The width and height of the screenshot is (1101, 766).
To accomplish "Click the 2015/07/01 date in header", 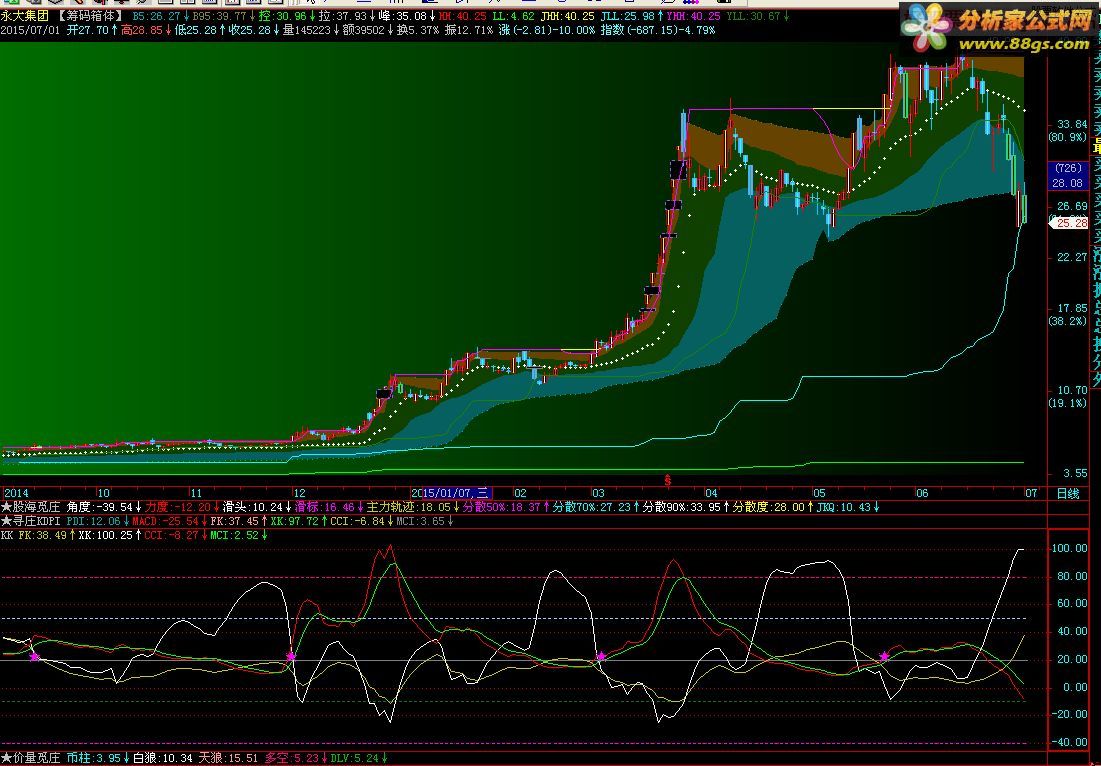I will click(30, 30).
